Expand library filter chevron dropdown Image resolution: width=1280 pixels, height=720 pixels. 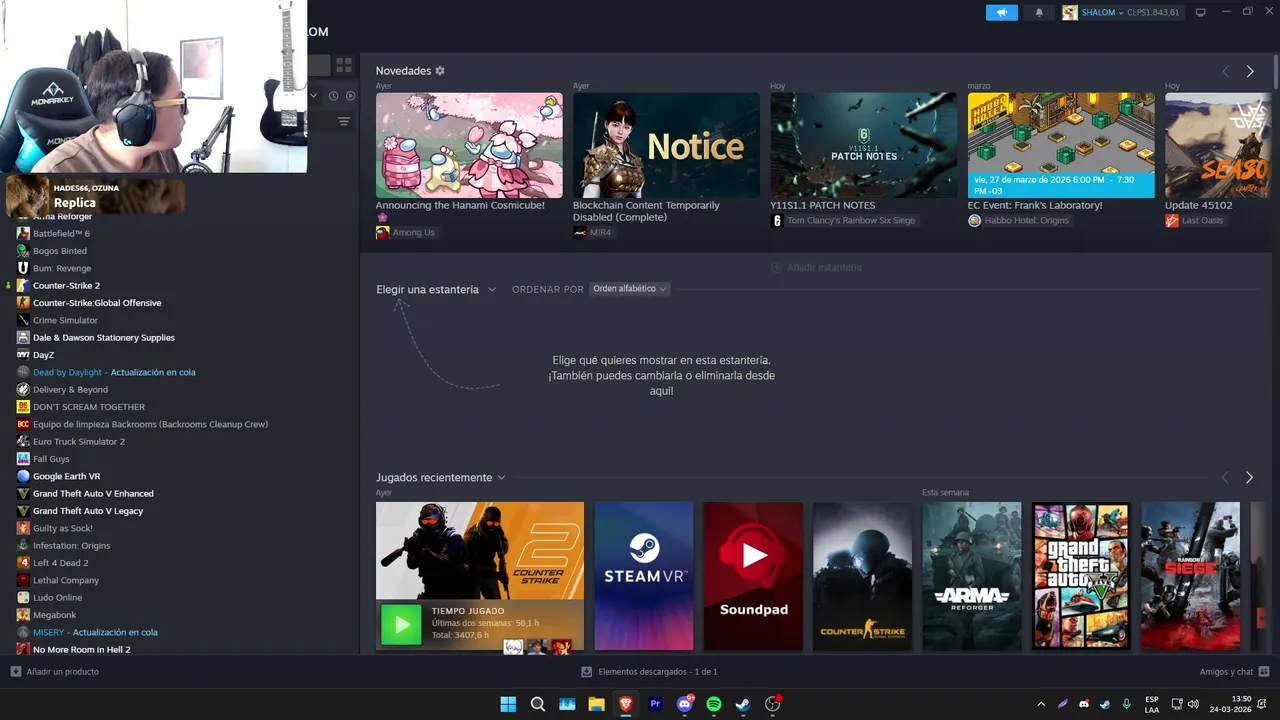(x=314, y=96)
